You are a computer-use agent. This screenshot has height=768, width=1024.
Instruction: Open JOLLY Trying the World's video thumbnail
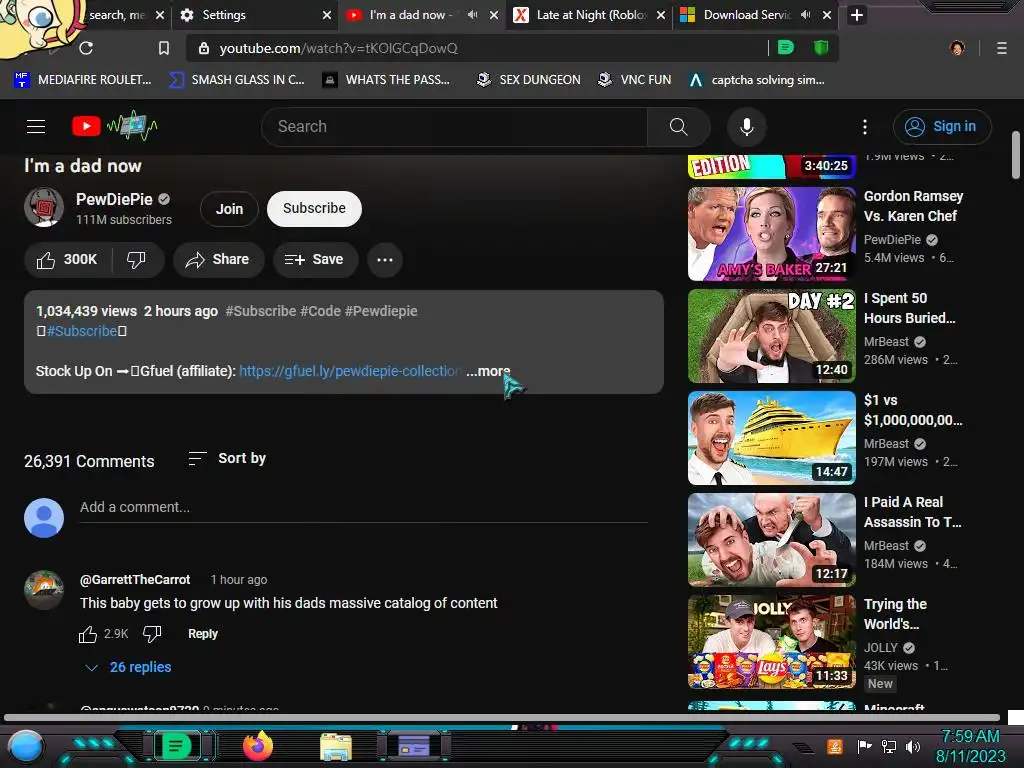[771, 641]
